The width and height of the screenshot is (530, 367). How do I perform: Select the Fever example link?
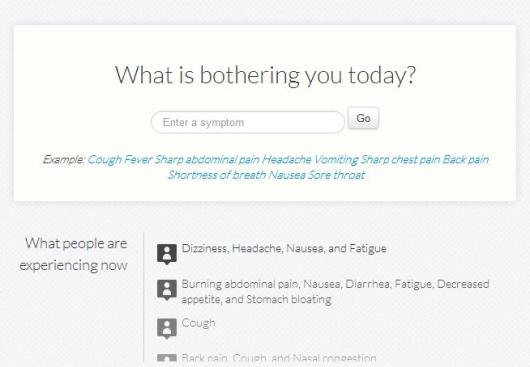(x=138, y=159)
